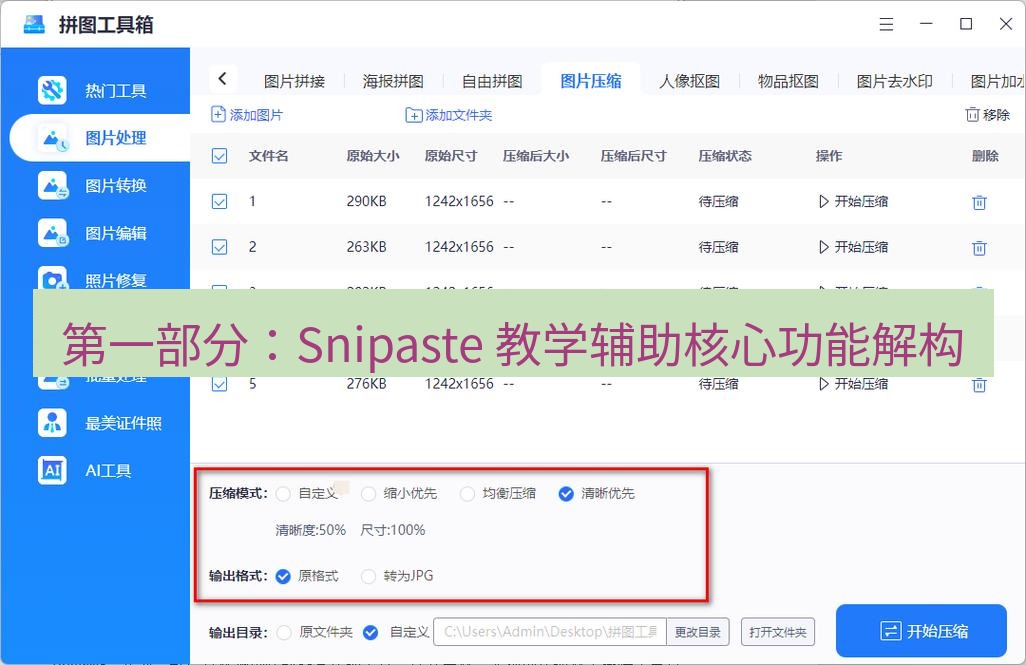
Task: Switch to the 图片去水印 tab
Action: (894, 81)
